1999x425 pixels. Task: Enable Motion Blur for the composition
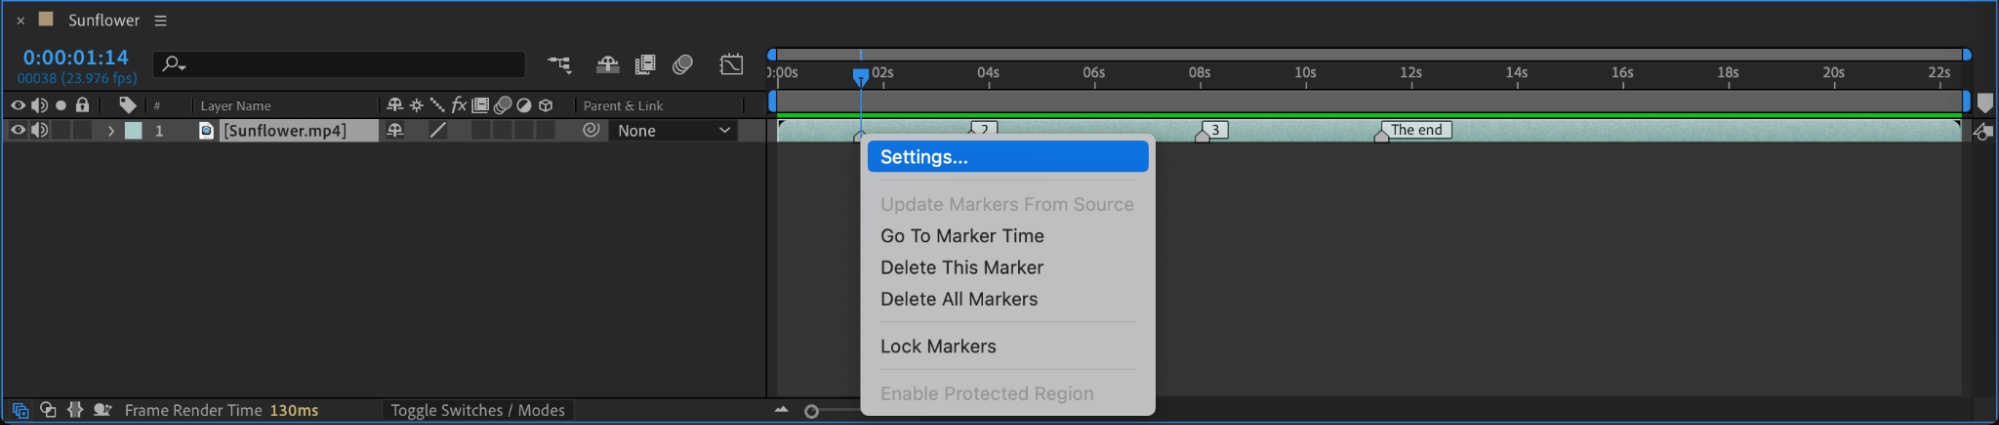[683, 65]
